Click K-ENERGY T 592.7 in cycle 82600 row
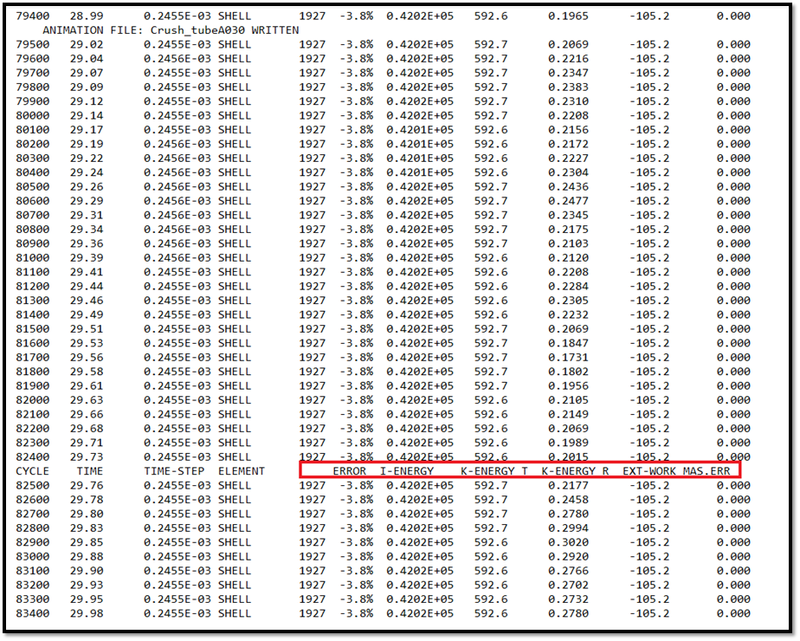Screen dimensions: 800x641 point(491,500)
